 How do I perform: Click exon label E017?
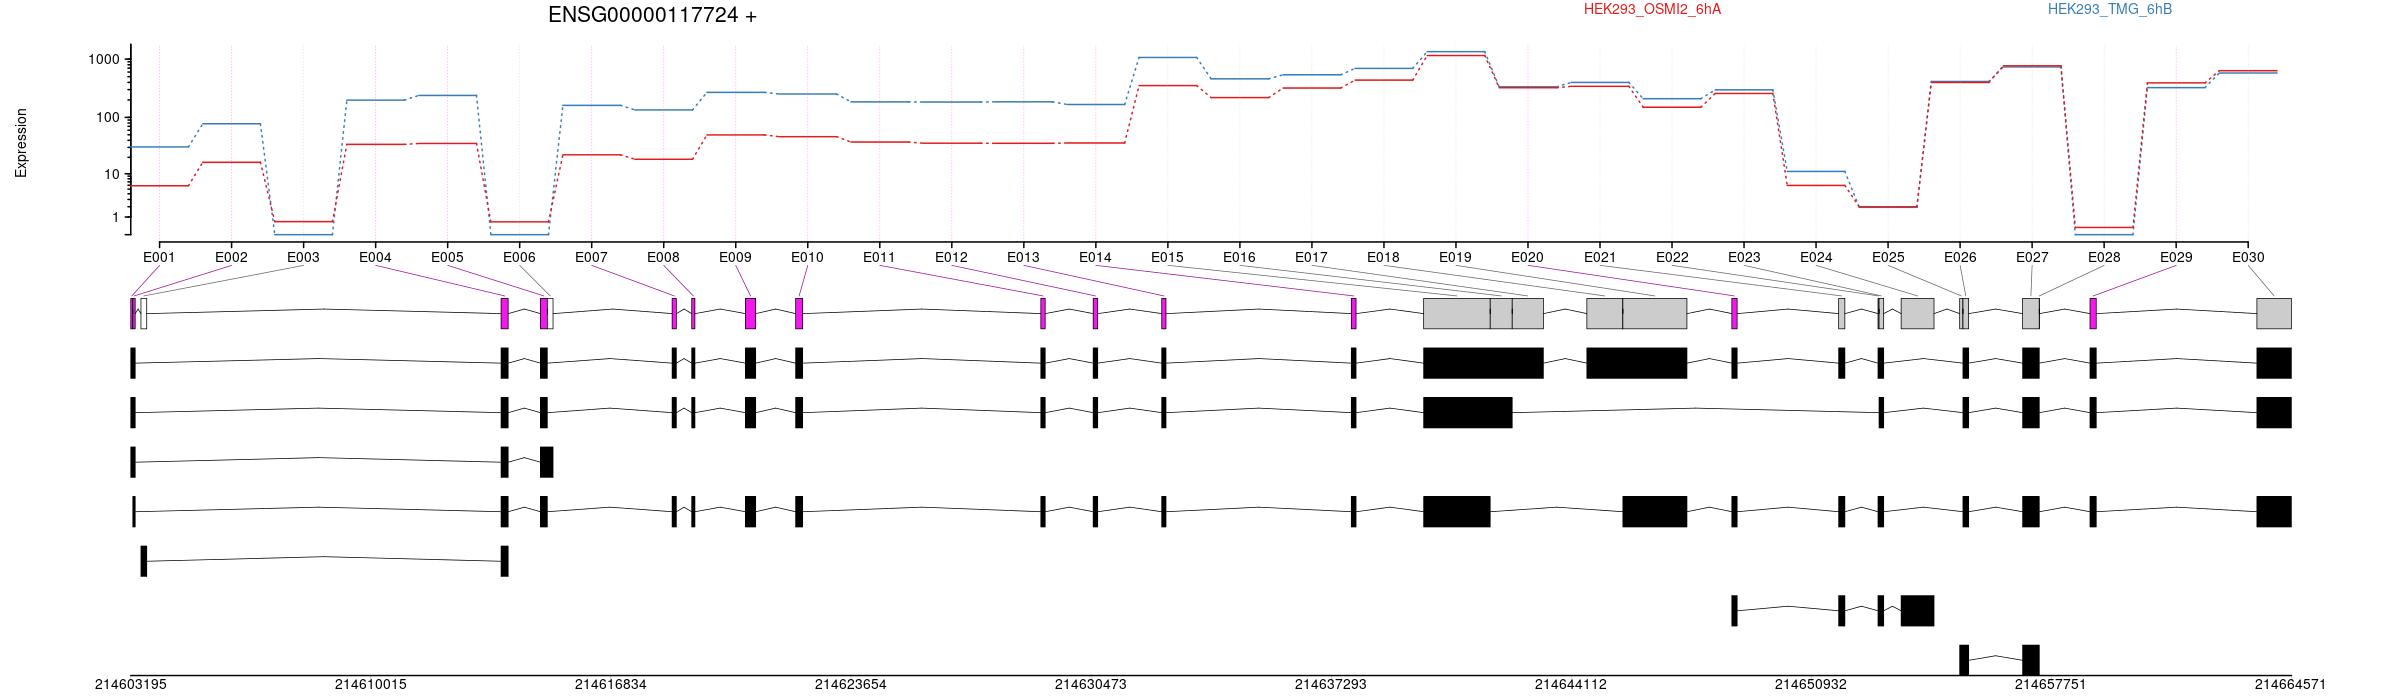point(1311,257)
